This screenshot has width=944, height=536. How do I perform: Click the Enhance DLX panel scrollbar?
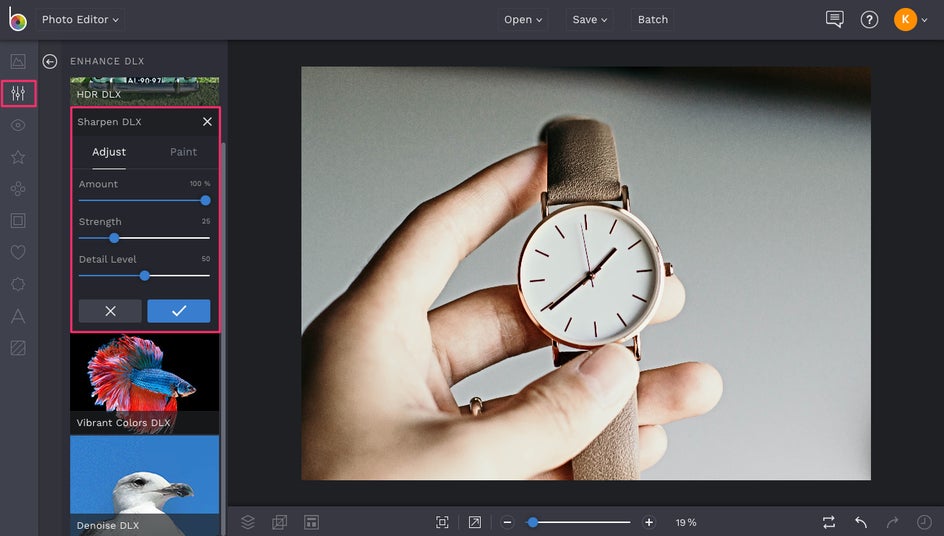(x=224, y=338)
